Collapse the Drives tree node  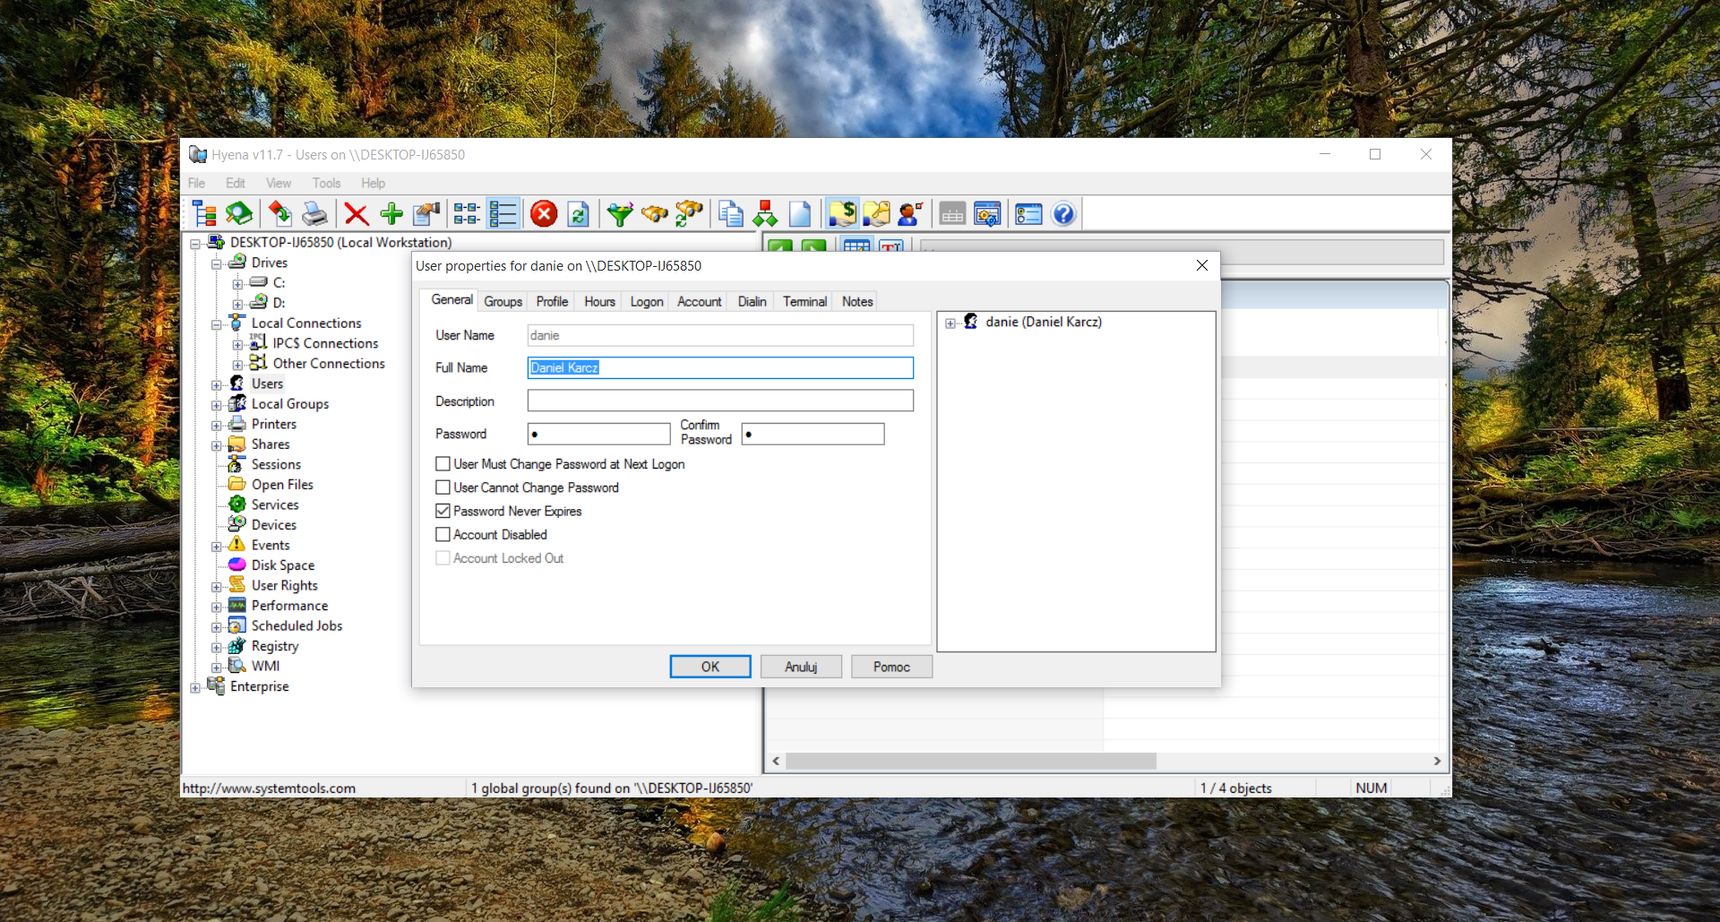[x=217, y=264]
